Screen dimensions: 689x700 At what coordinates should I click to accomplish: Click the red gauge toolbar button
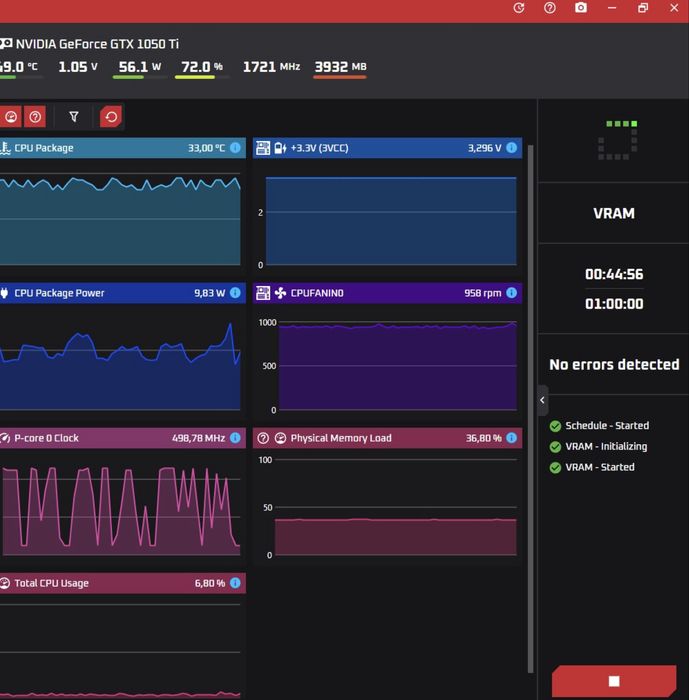[x=10, y=117]
